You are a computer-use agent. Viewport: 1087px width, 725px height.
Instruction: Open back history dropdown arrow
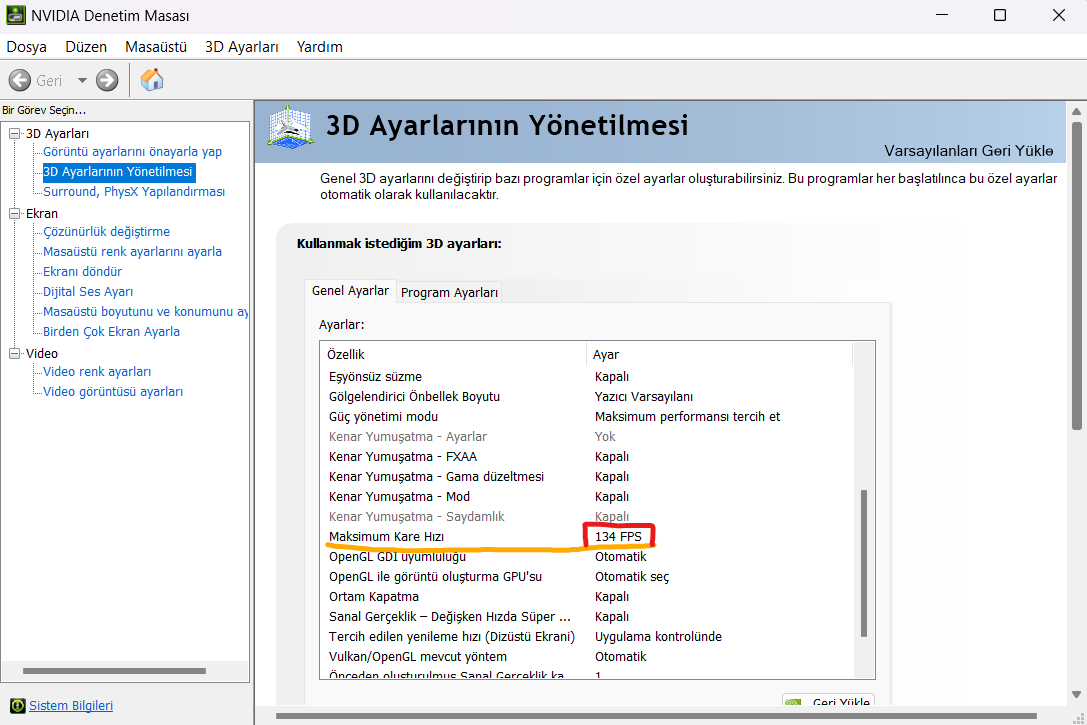point(82,80)
